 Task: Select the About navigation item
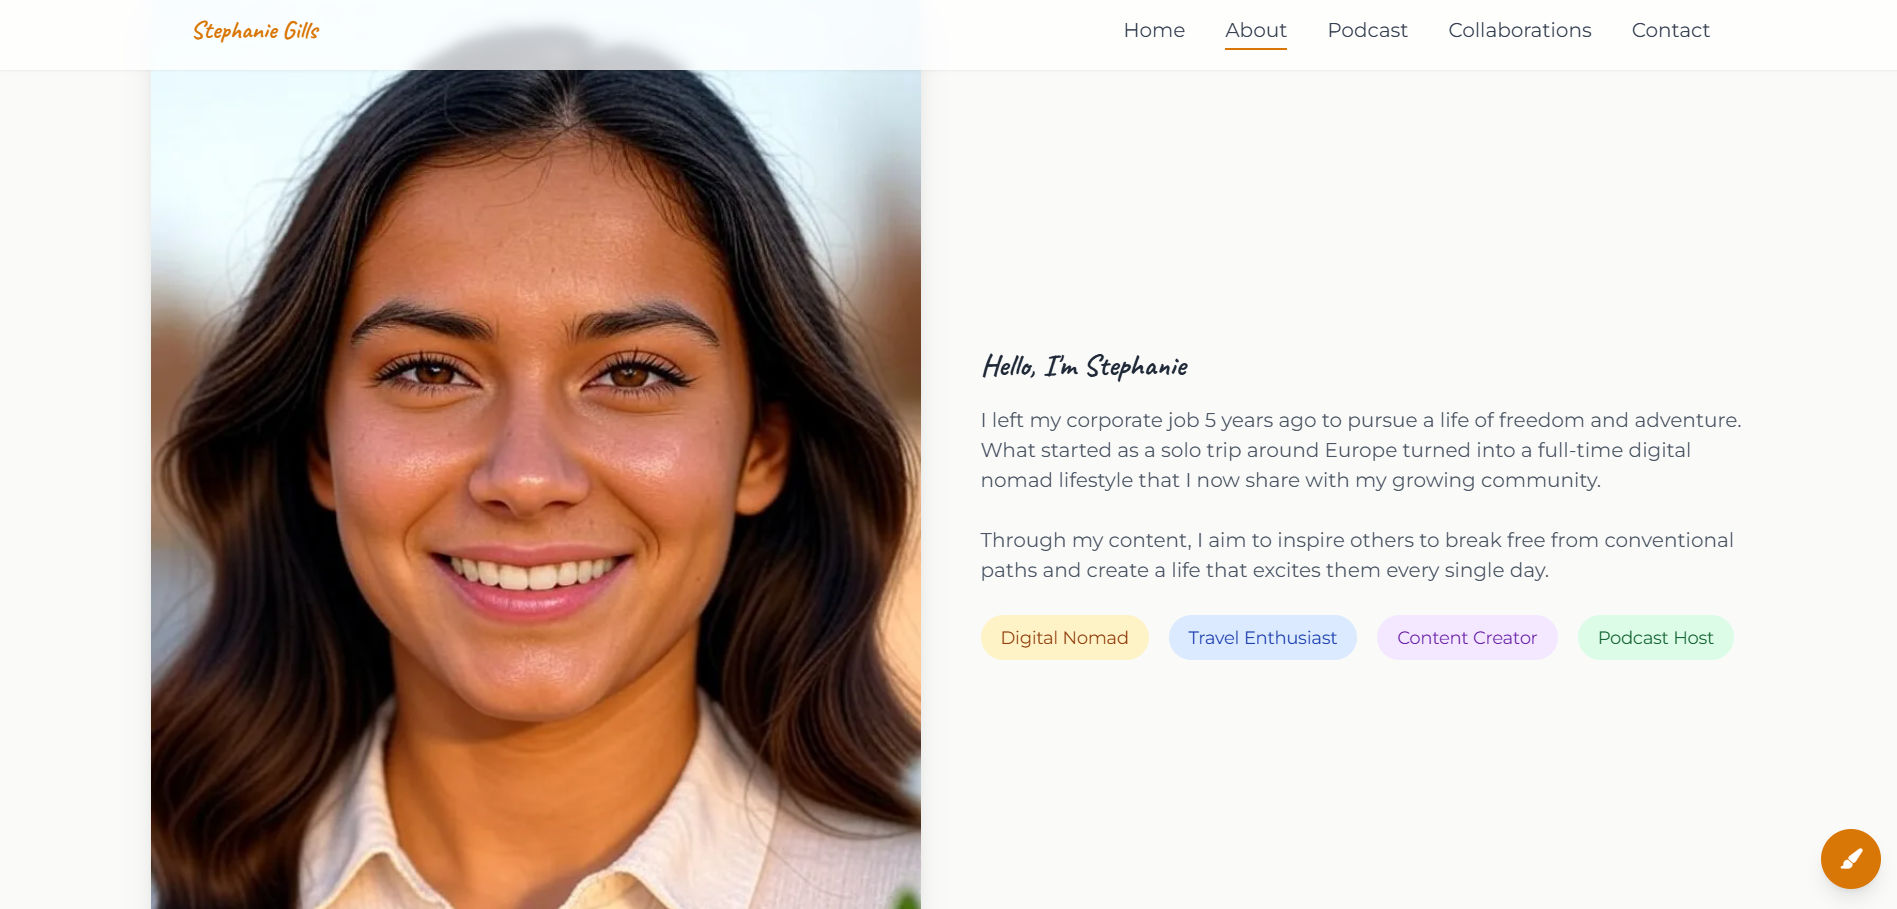tap(1256, 30)
